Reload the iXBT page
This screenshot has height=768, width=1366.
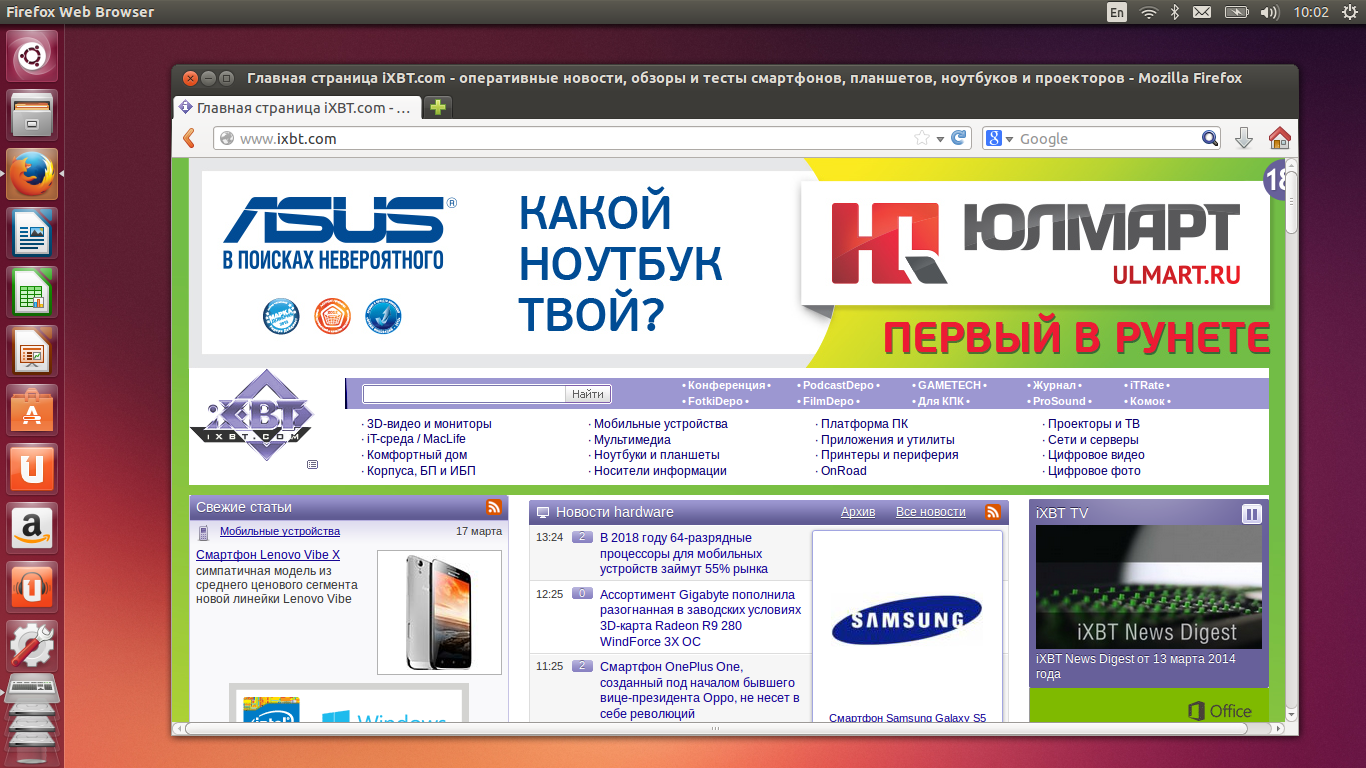coord(958,138)
